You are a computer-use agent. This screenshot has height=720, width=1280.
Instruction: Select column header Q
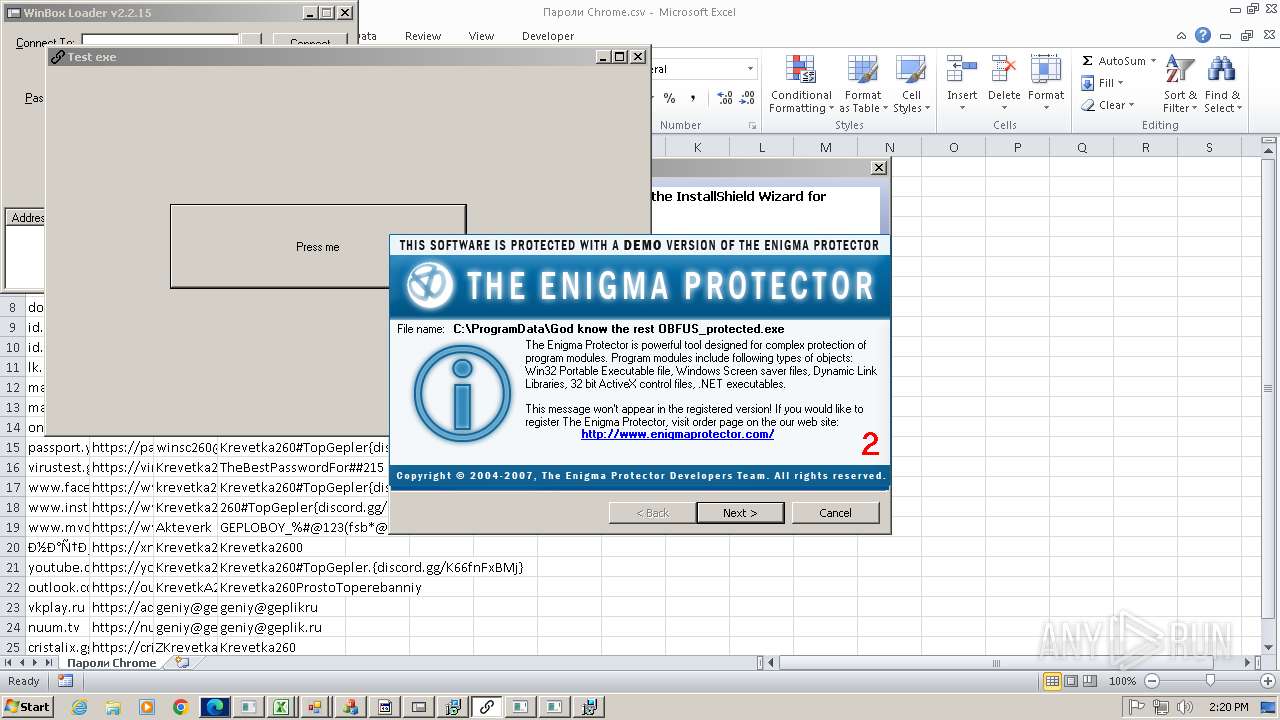(1081, 147)
